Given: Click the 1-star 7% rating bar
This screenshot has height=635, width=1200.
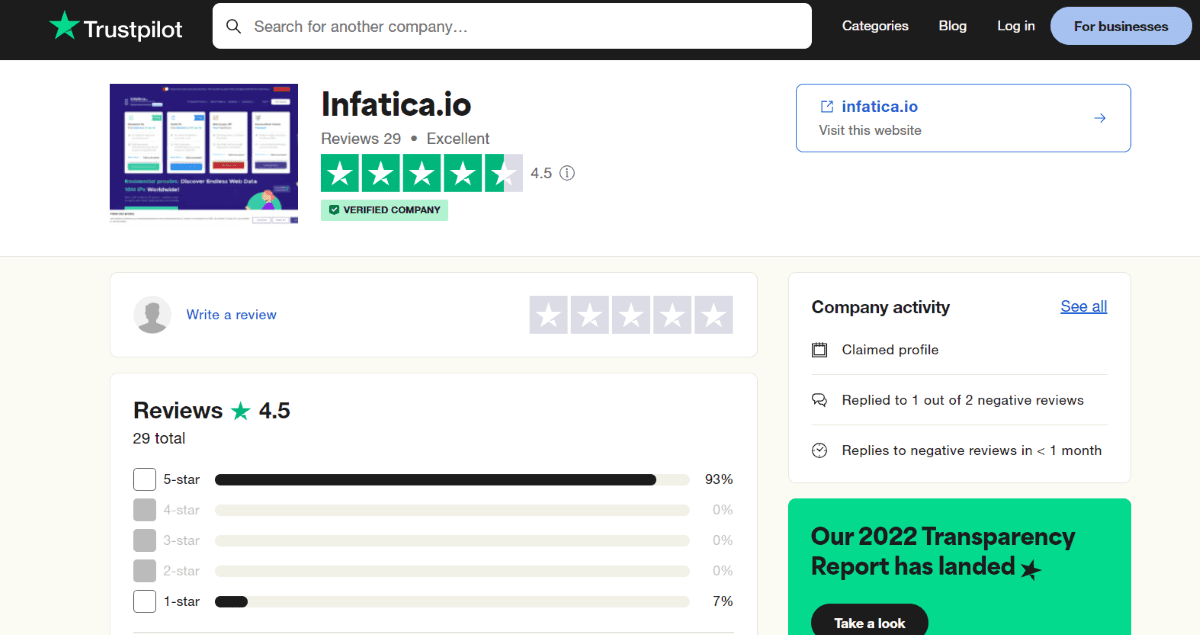Looking at the screenshot, I should point(452,602).
